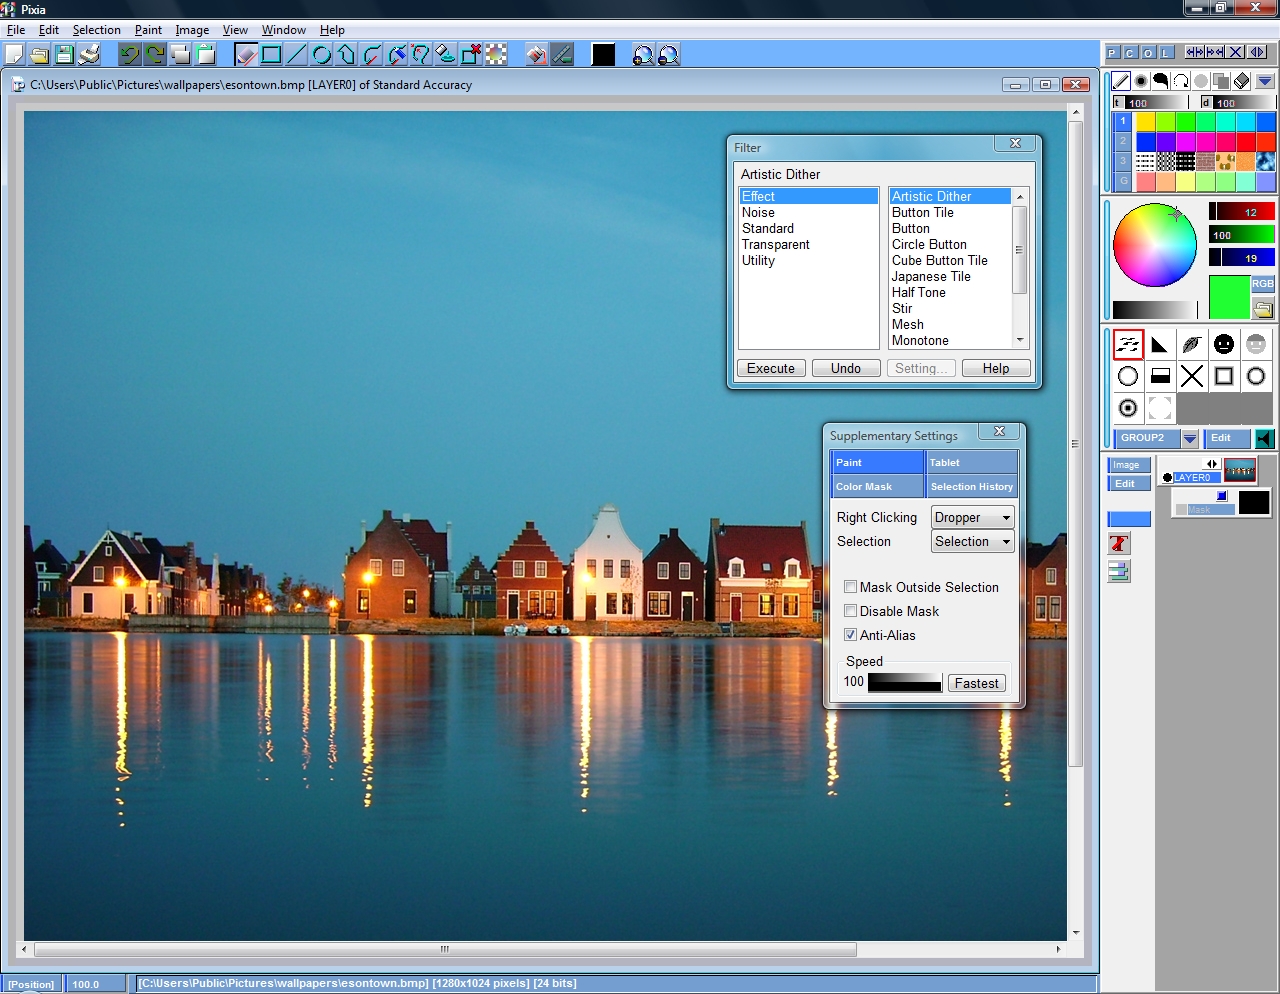Choose the leaf-shaped brush tip

(1191, 345)
